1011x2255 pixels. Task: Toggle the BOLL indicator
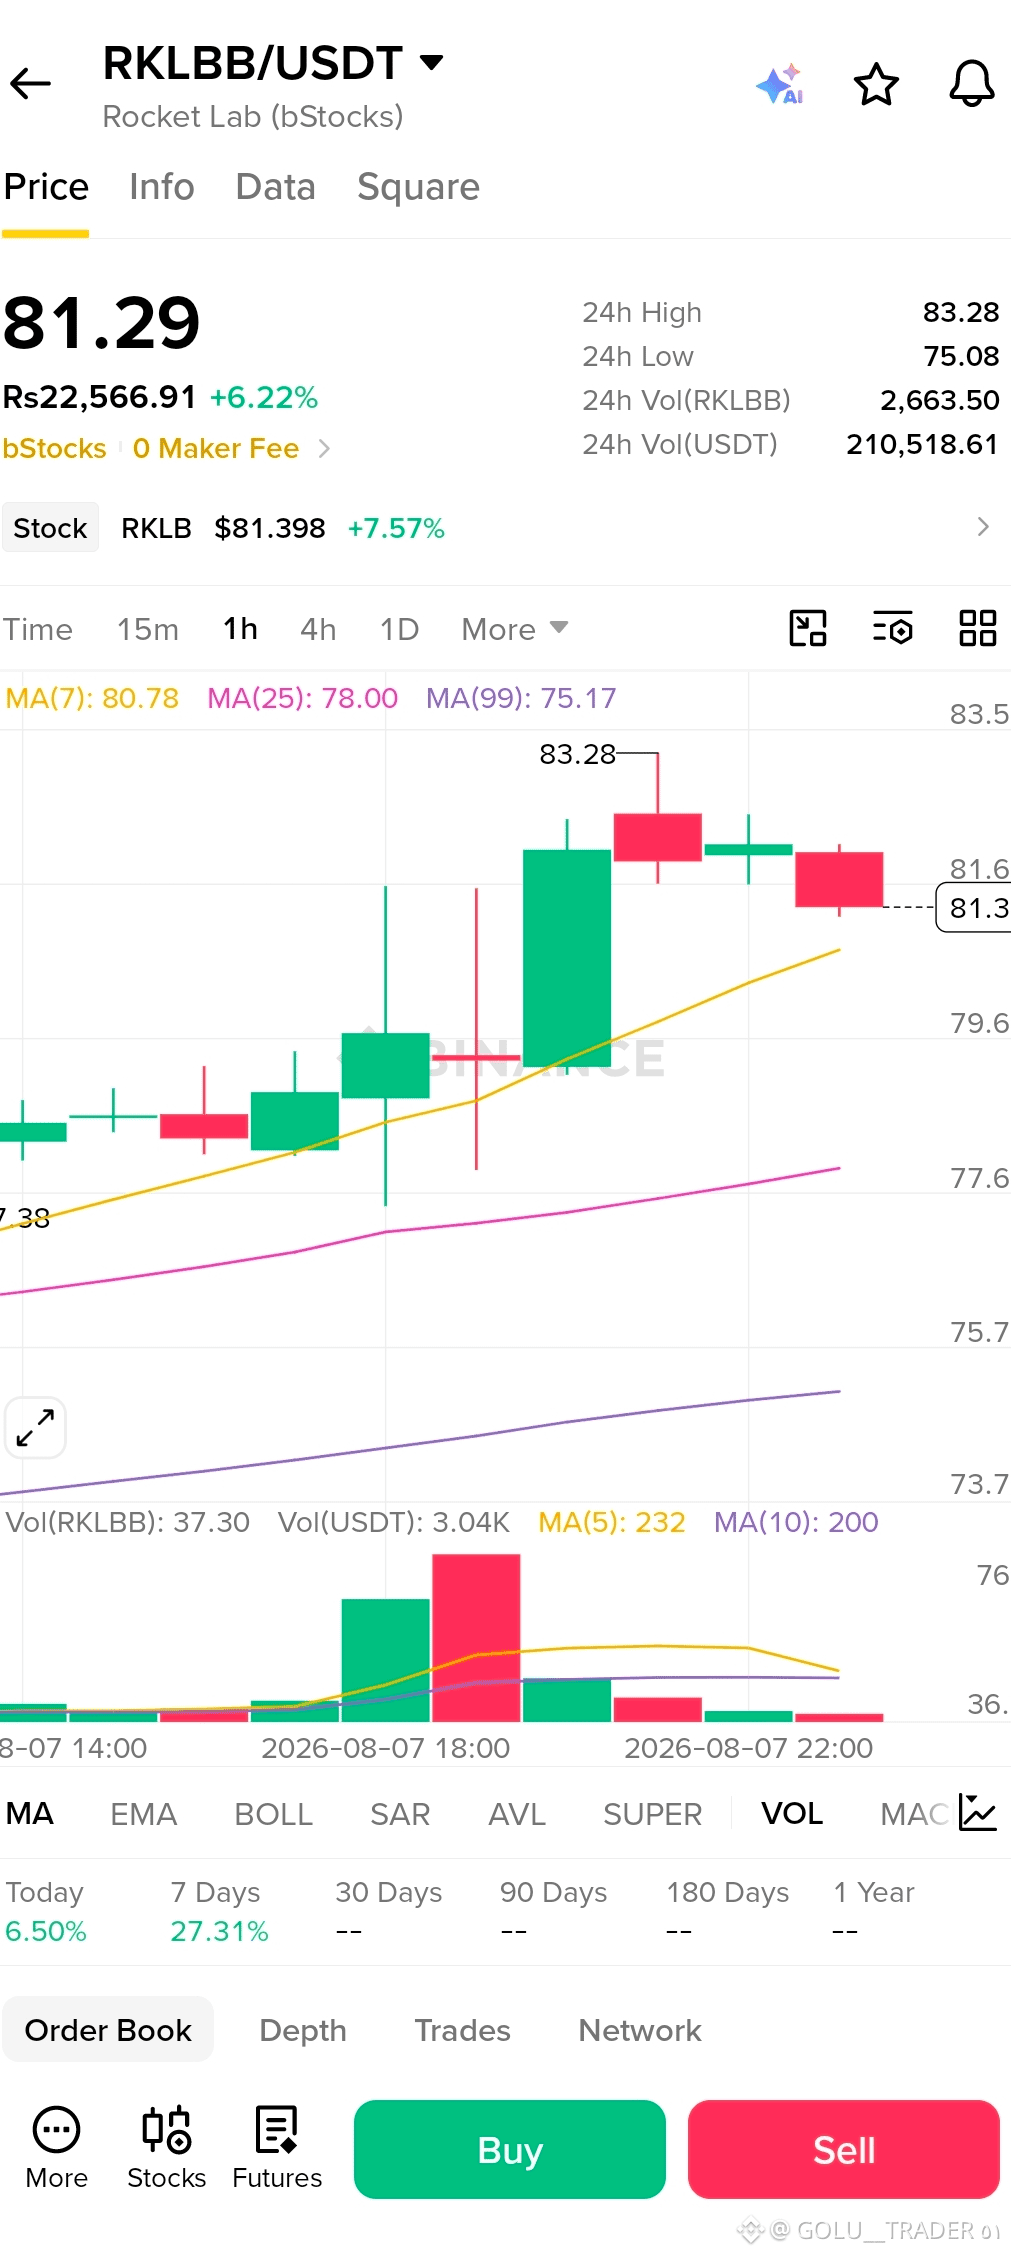273,1813
